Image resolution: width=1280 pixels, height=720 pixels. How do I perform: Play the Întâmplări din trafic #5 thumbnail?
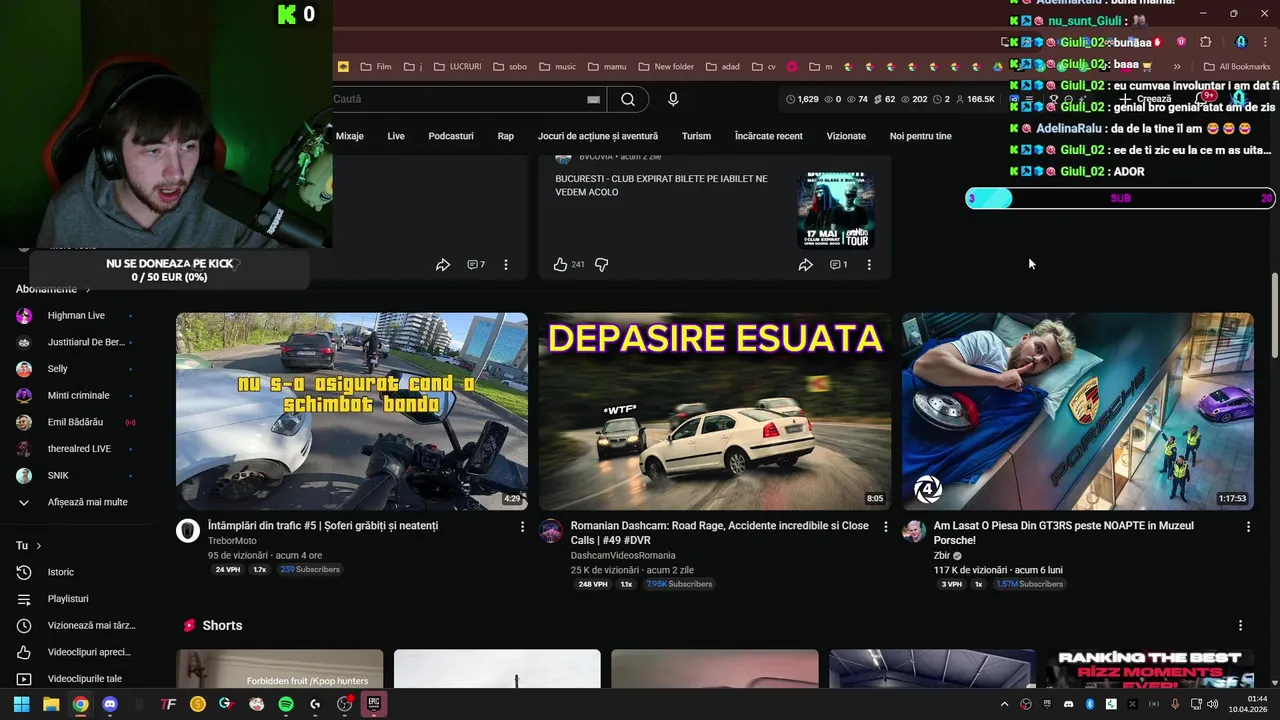352,411
